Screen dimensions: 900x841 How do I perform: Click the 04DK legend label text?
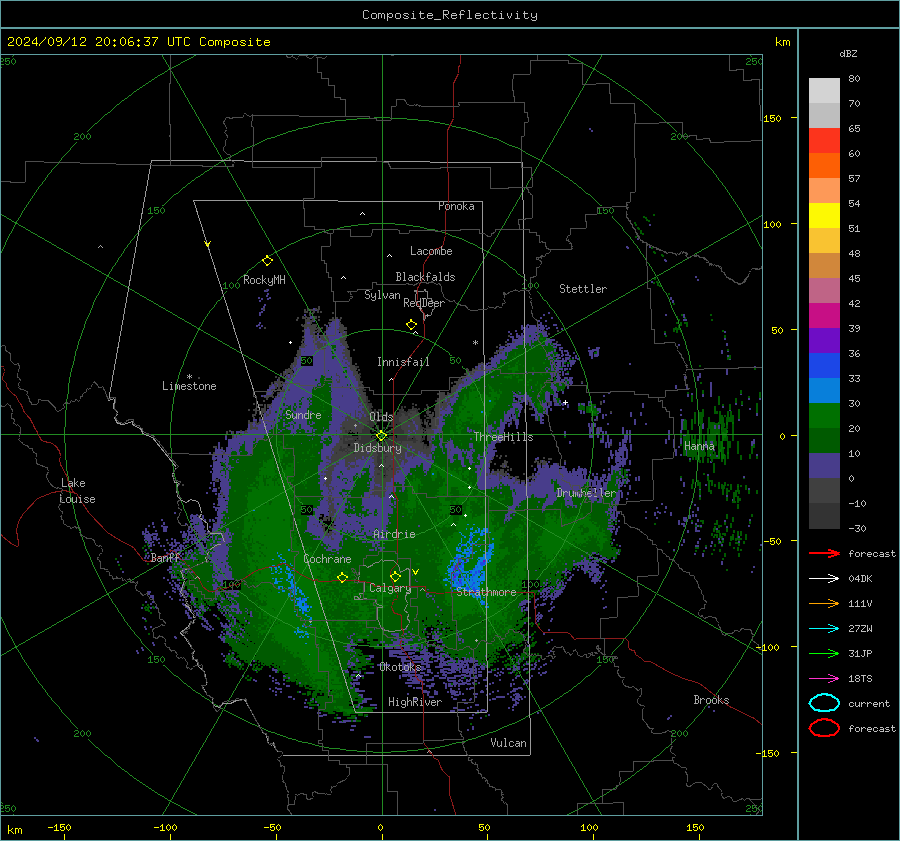pyautogui.click(x=860, y=579)
